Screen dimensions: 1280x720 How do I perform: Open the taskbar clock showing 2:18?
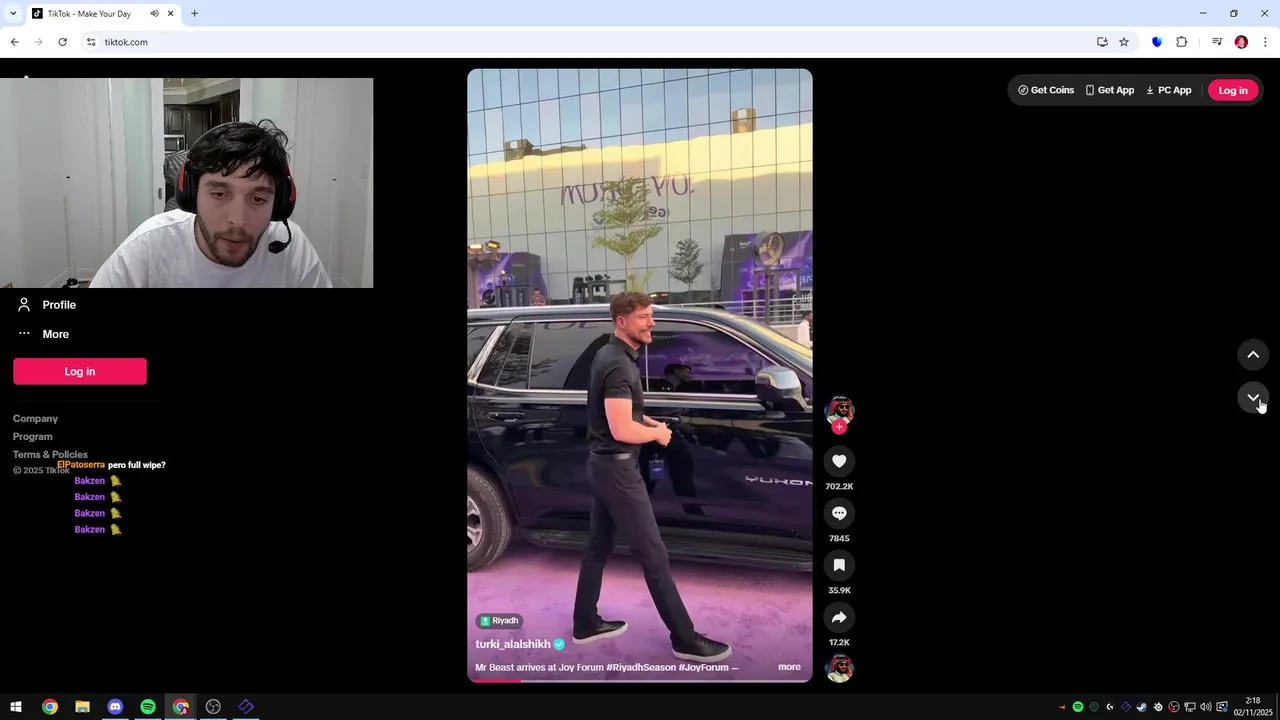[x=1253, y=707]
